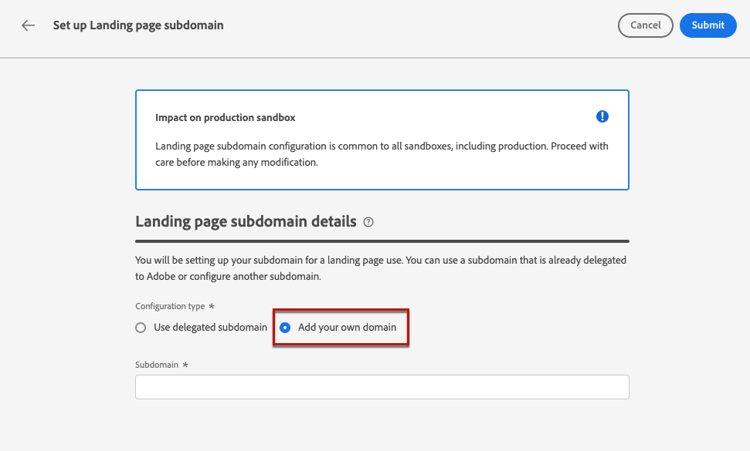Submit the landing page subdomain setup
Image resolution: width=750 pixels, height=451 pixels.
(x=708, y=25)
